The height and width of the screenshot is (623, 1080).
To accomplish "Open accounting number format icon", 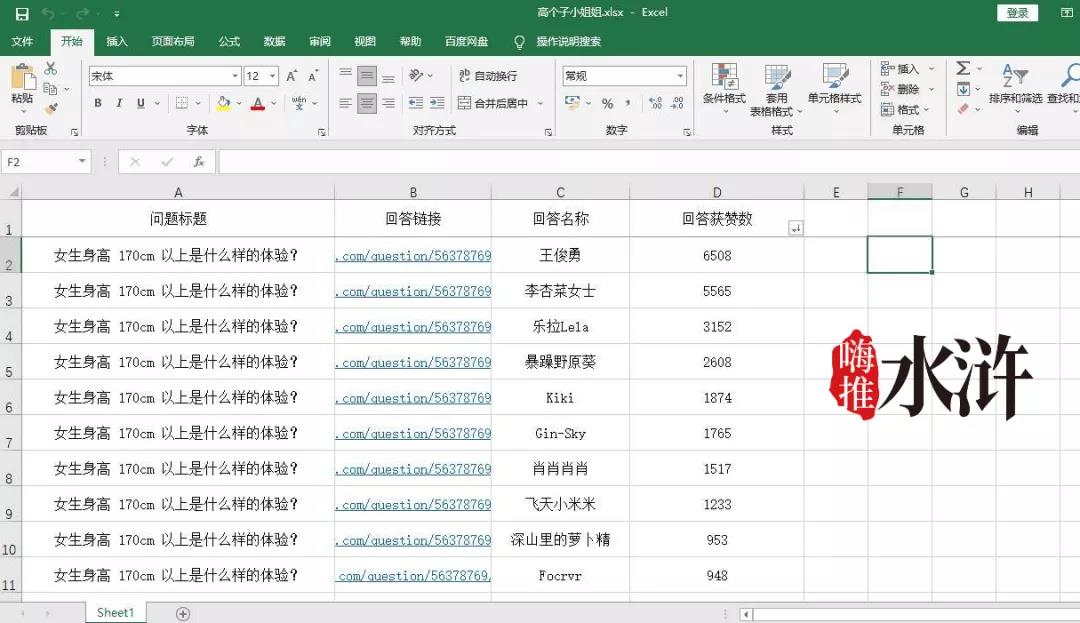I will 572,103.
